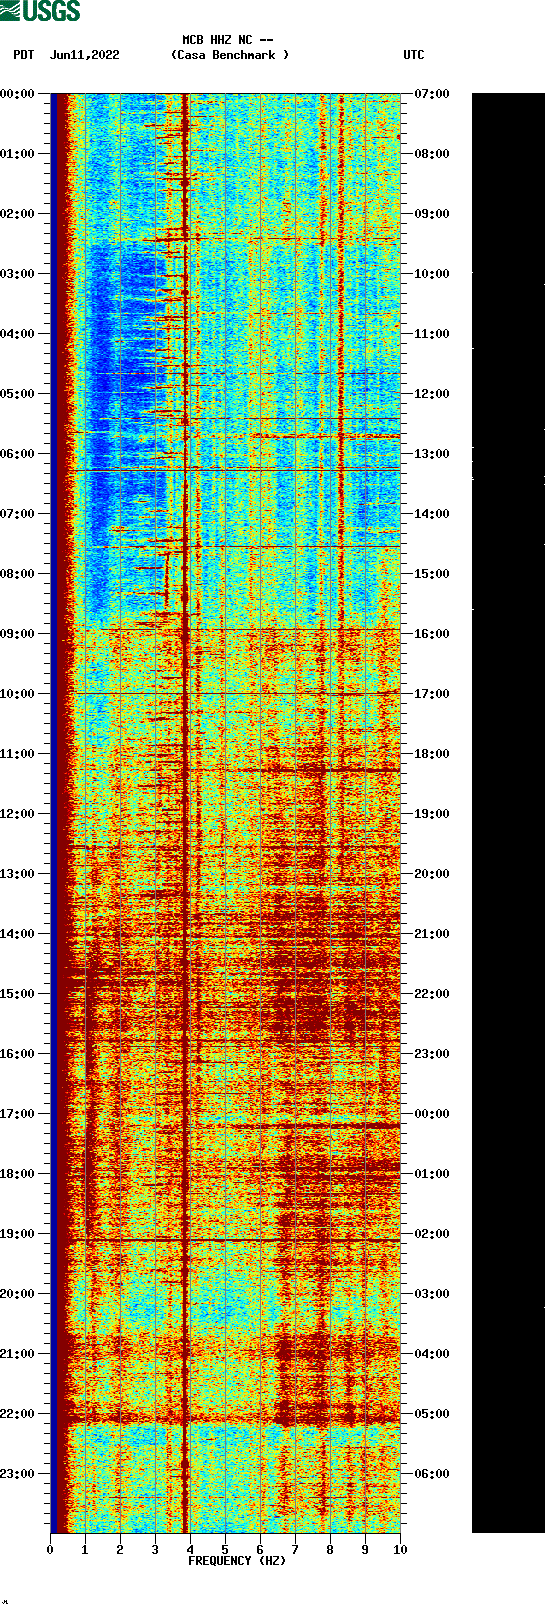Click the 'PDT' timezone label
The image size is (552, 1613).
pyautogui.click(x=24, y=55)
